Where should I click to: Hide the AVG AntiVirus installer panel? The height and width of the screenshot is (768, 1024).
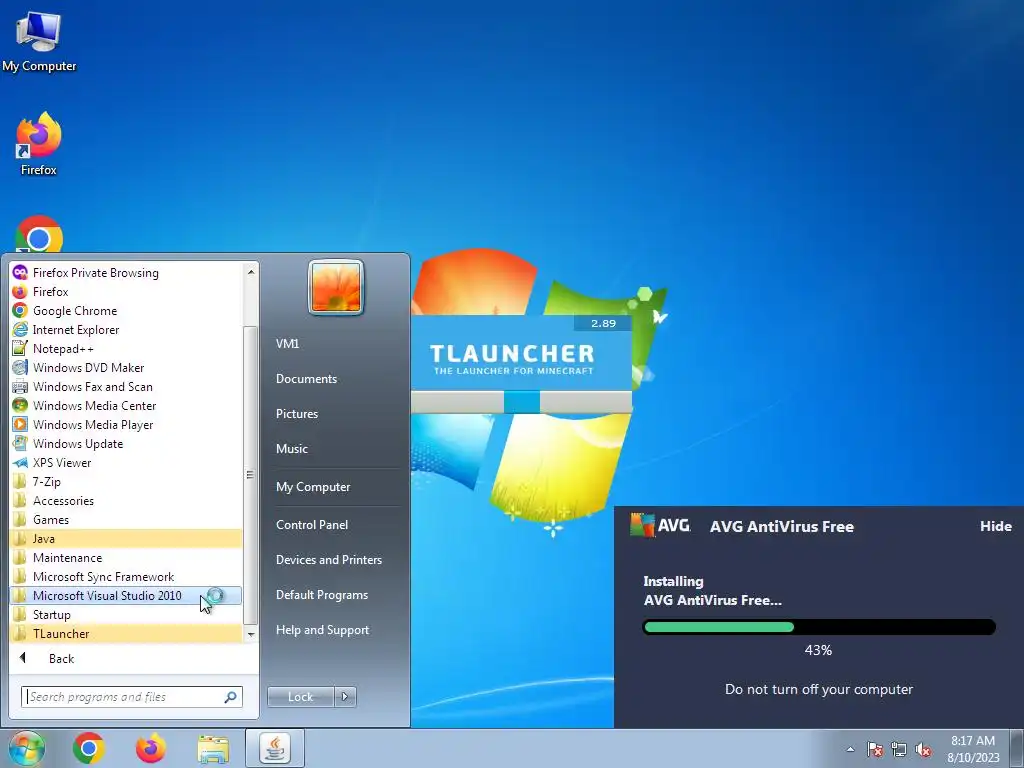click(x=995, y=526)
